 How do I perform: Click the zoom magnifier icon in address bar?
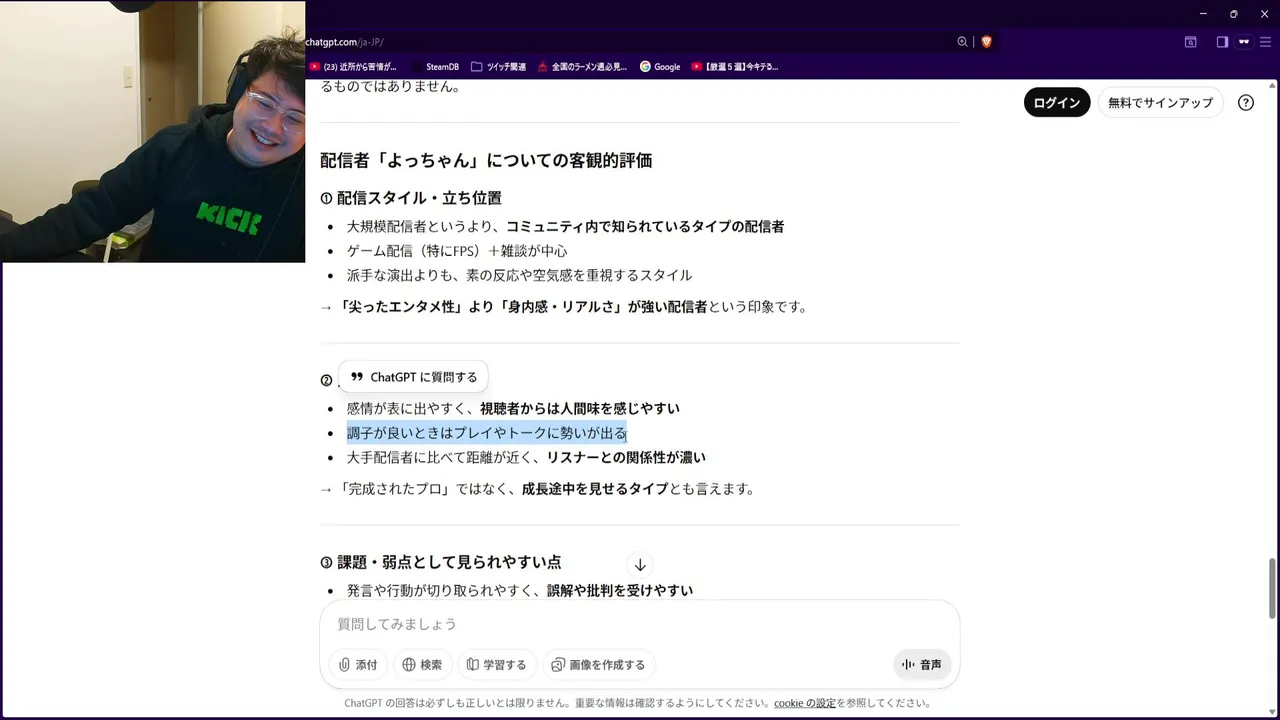point(962,42)
